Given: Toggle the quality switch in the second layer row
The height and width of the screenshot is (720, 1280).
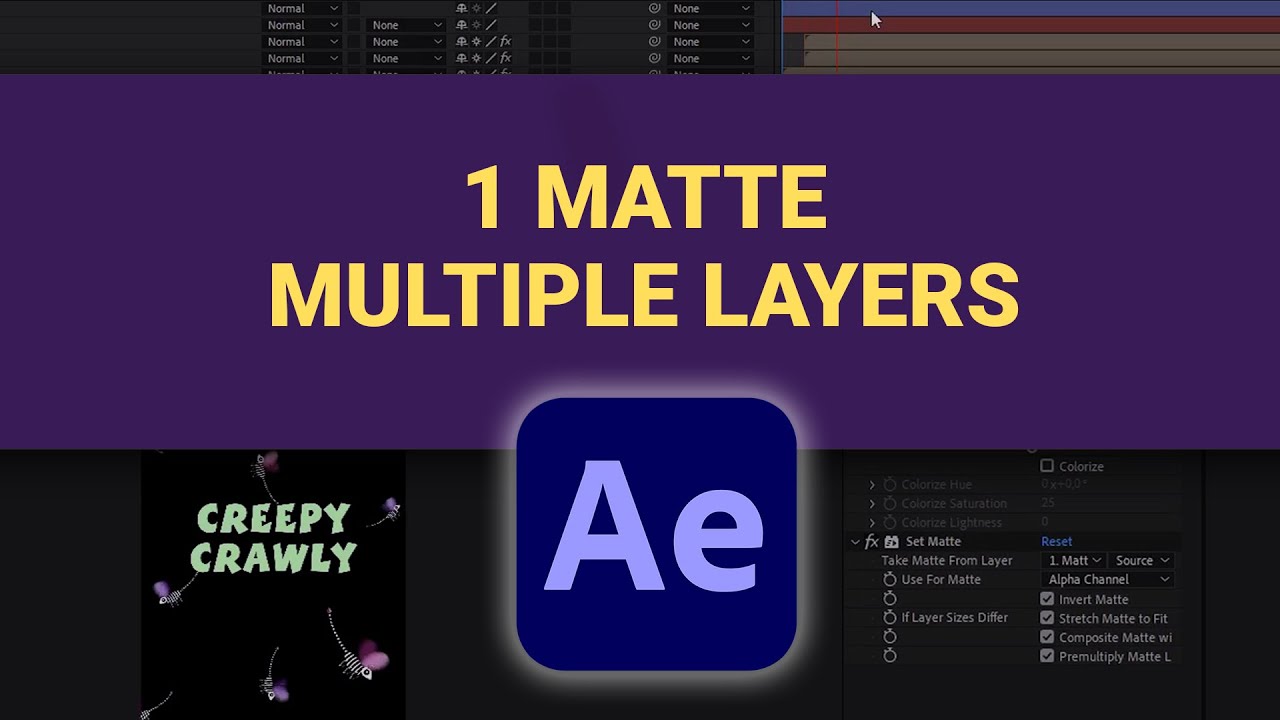Looking at the screenshot, I should pyautogui.click(x=491, y=25).
